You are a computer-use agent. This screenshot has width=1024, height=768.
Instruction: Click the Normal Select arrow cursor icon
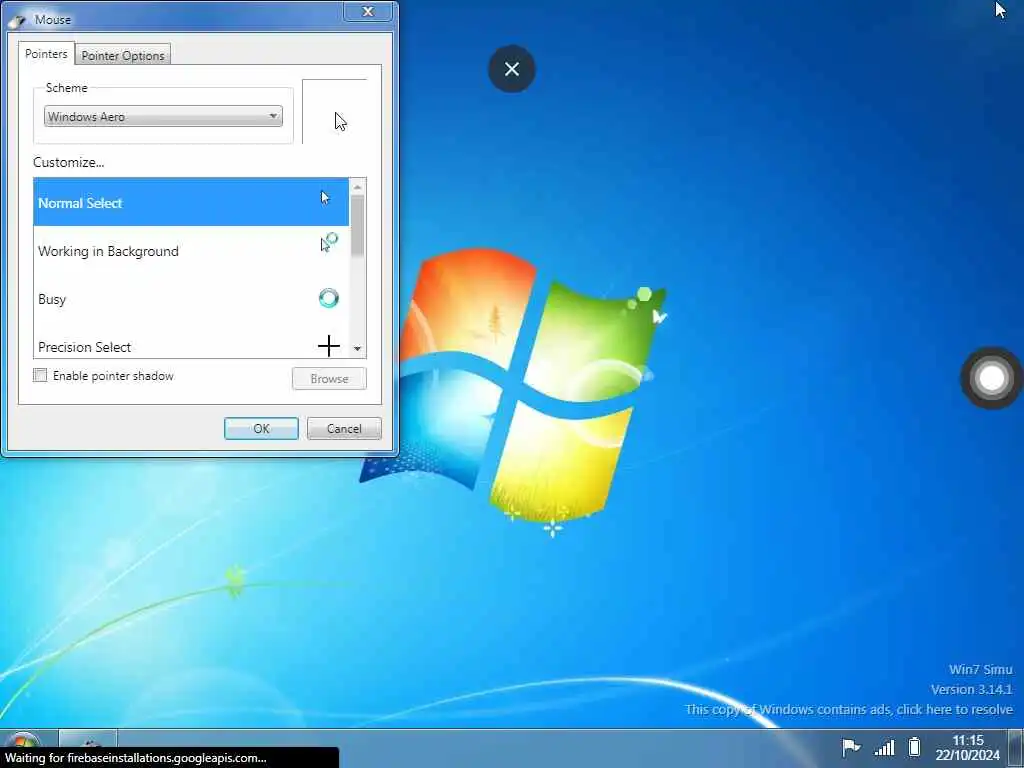click(325, 198)
